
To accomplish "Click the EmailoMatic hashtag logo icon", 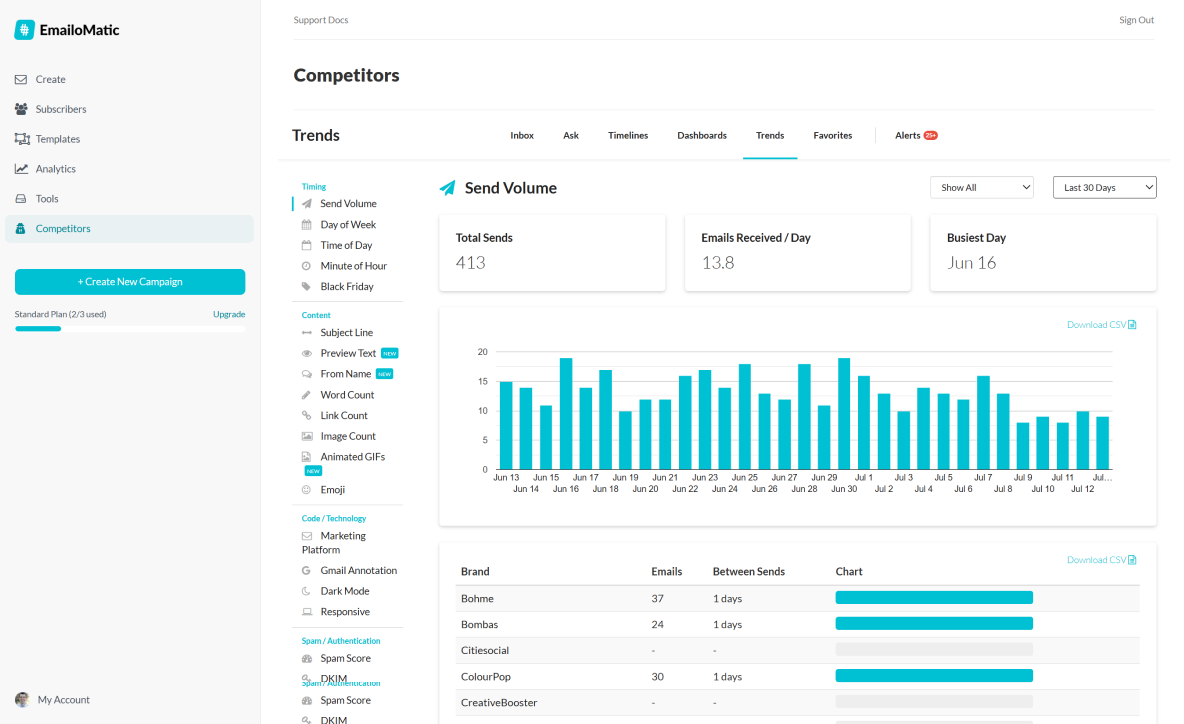I will [24, 30].
